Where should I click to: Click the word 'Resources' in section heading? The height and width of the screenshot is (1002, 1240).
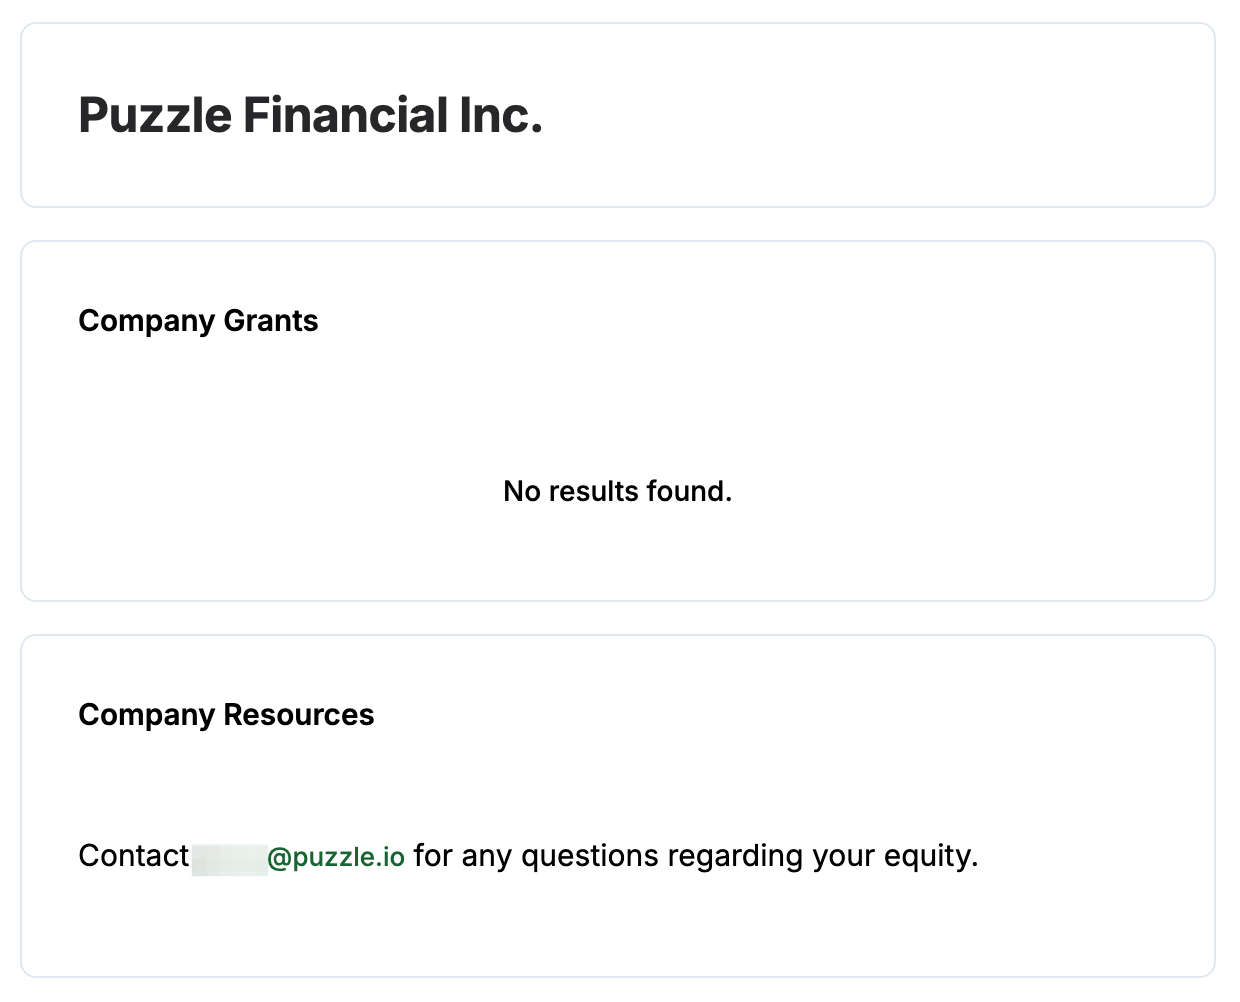(x=299, y=715)
